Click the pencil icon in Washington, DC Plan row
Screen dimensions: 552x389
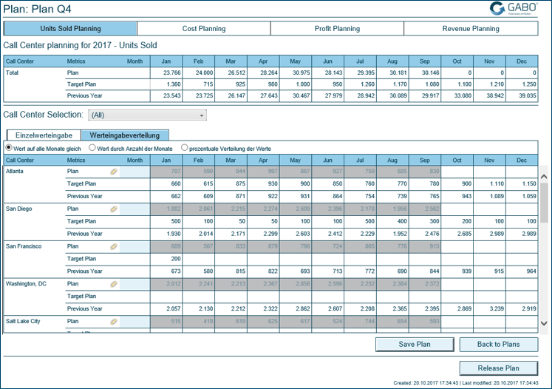pyautogui.click(x=114, y=284)
